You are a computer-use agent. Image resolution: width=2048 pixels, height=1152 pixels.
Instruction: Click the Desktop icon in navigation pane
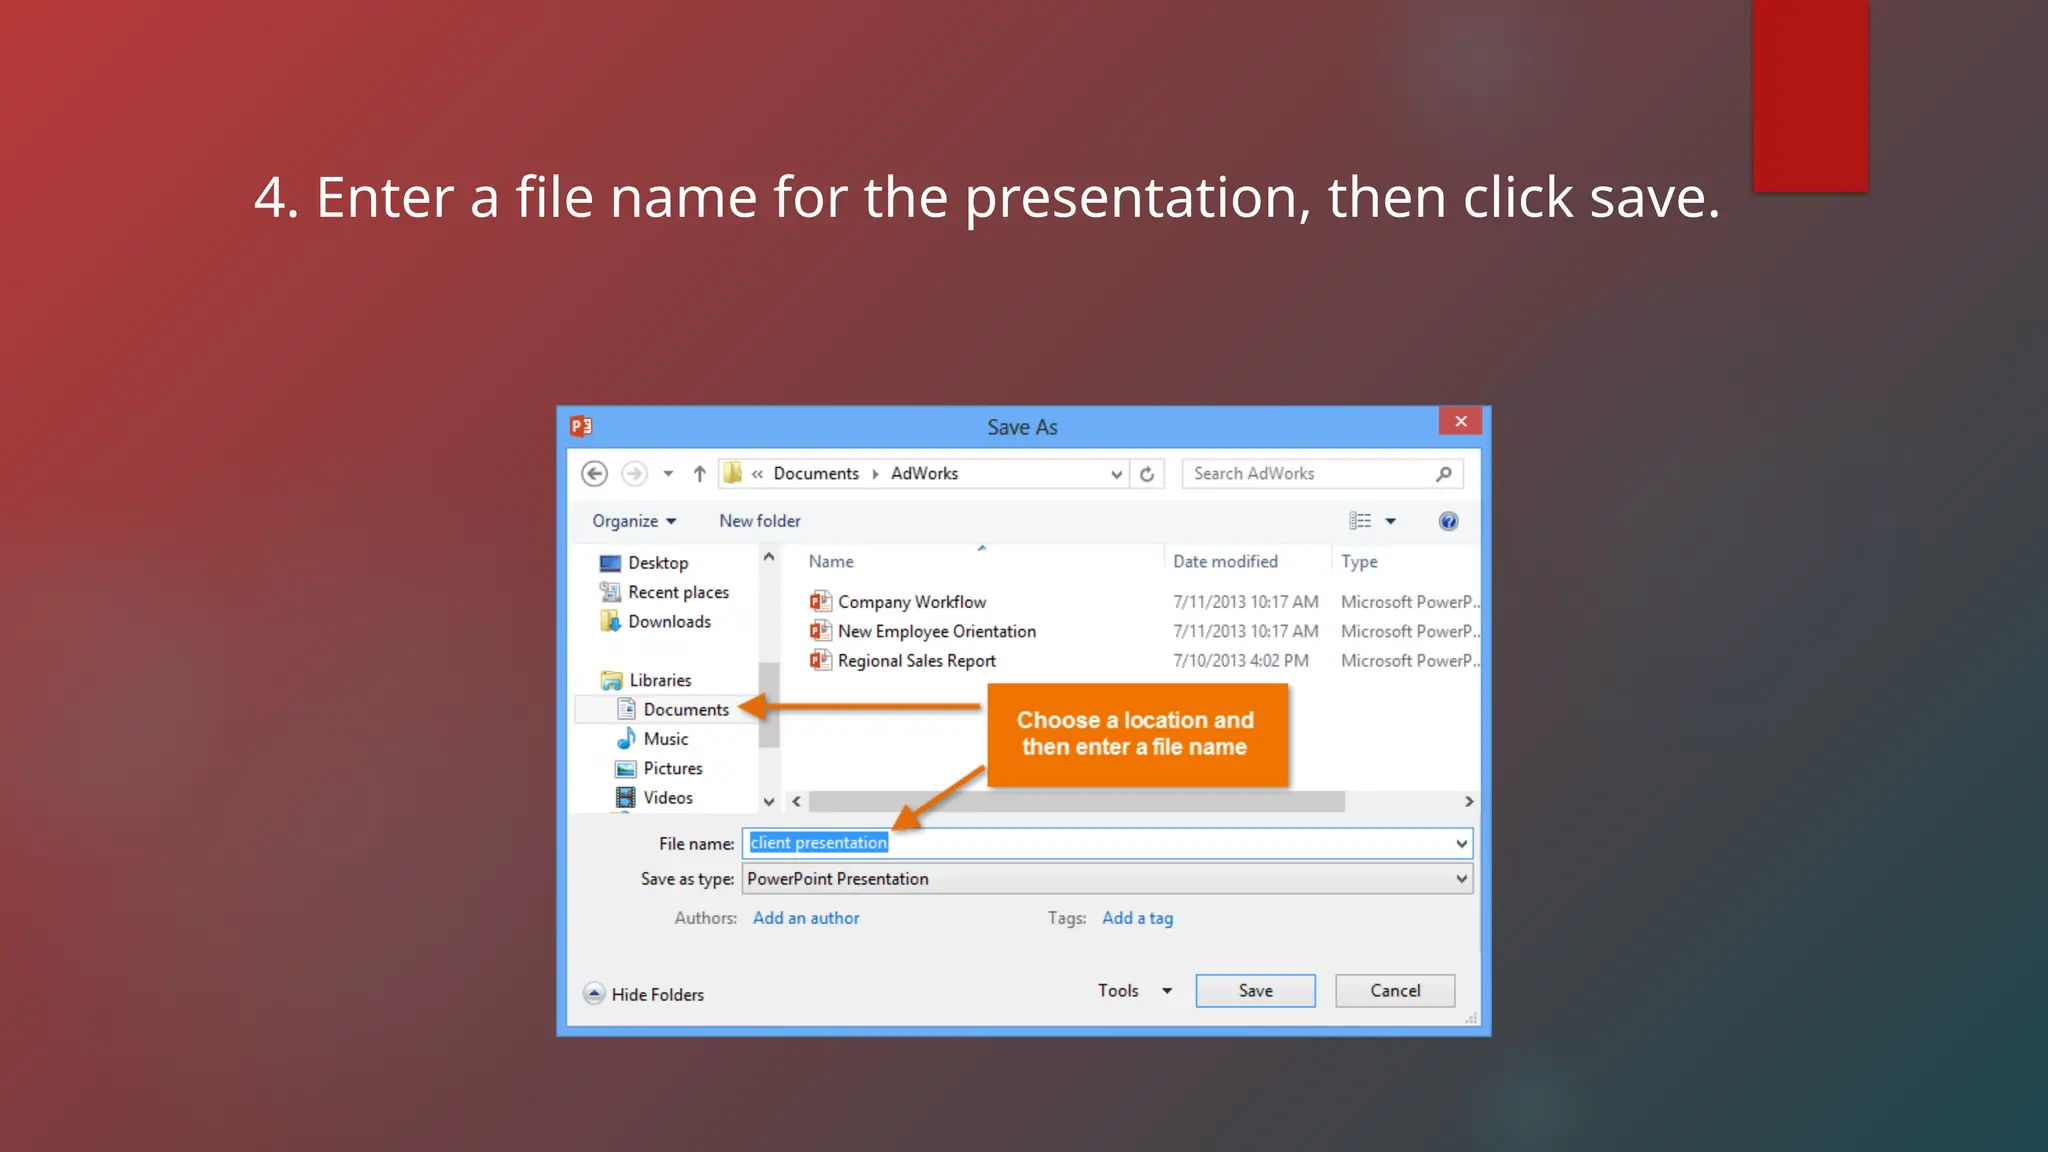610,563
